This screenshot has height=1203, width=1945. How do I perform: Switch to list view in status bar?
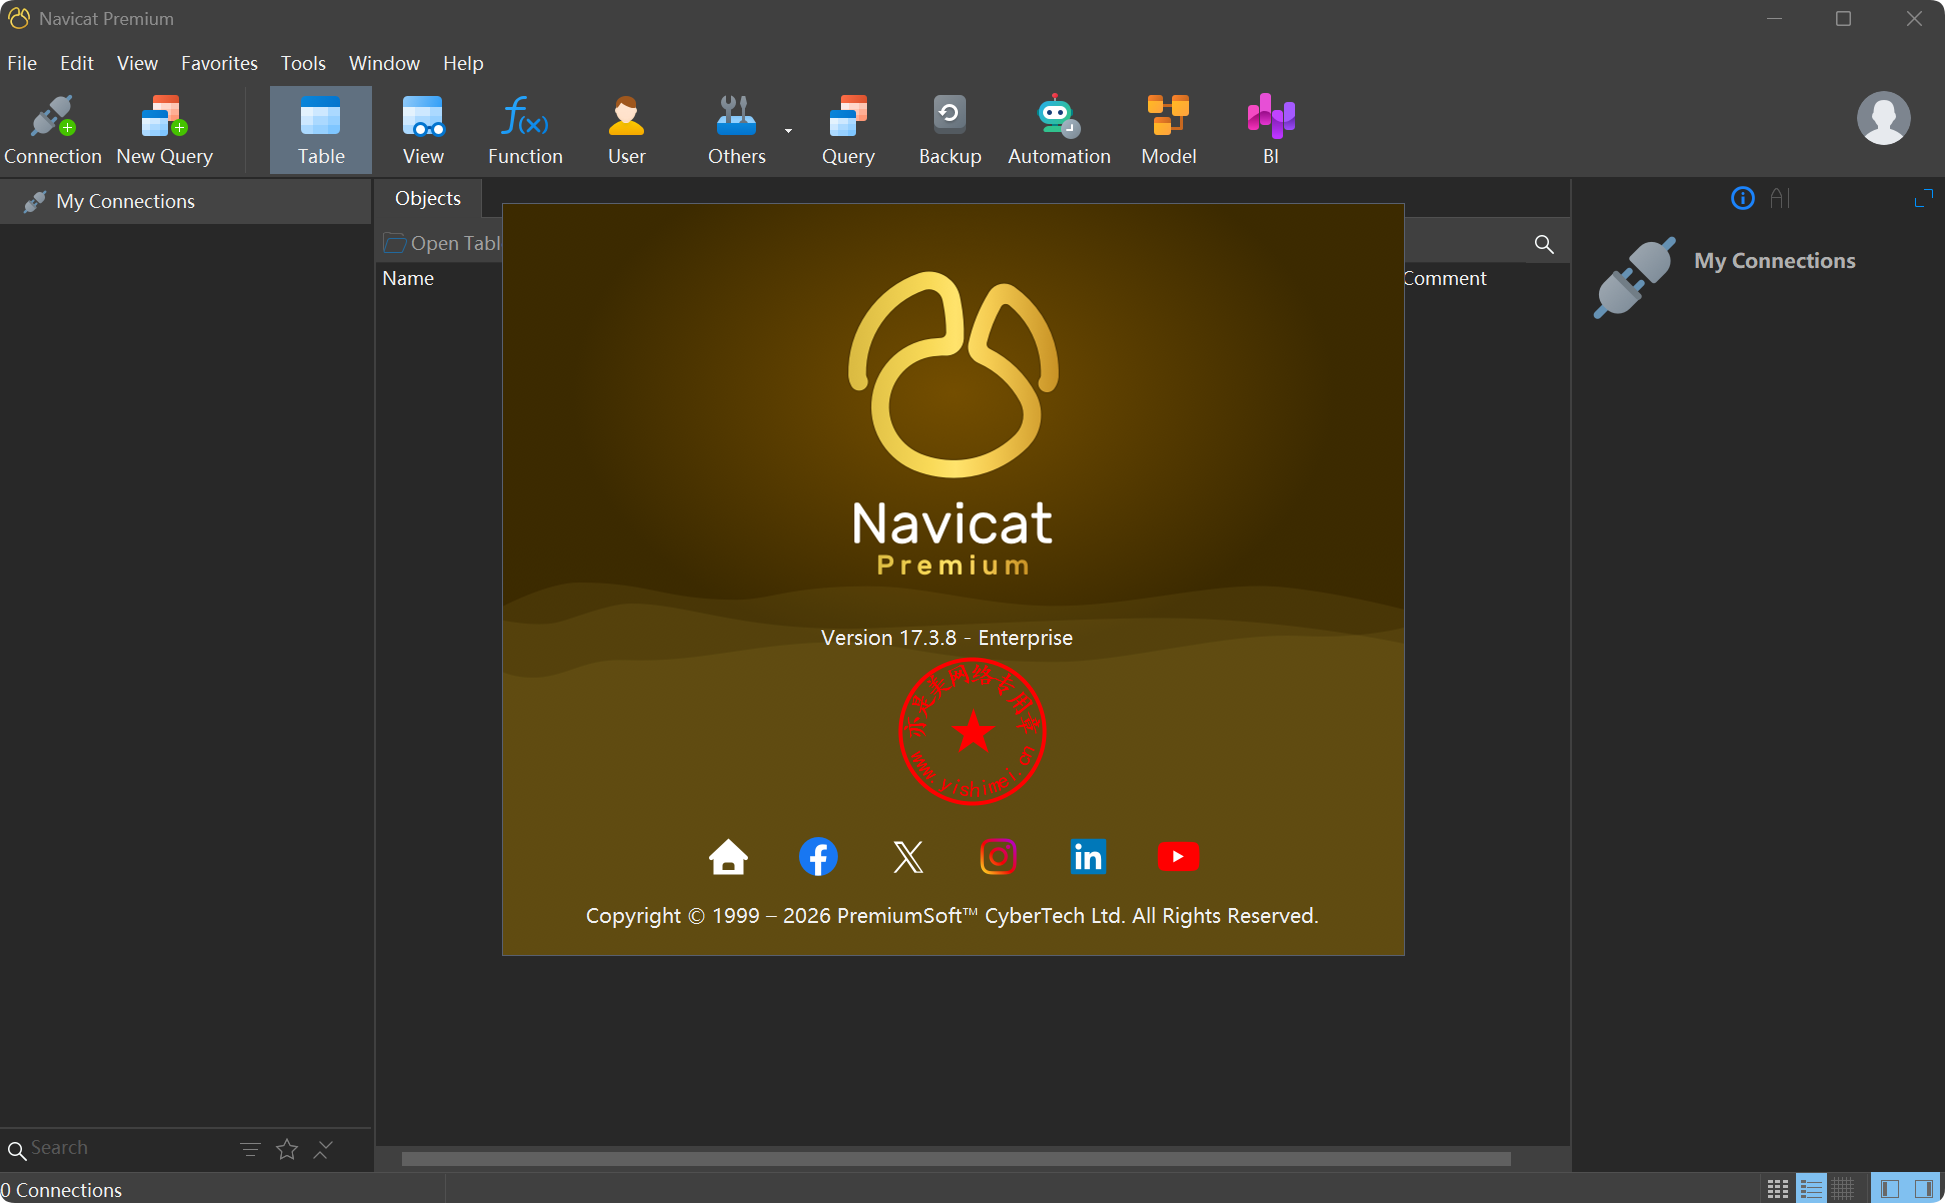(1811, 1189)
